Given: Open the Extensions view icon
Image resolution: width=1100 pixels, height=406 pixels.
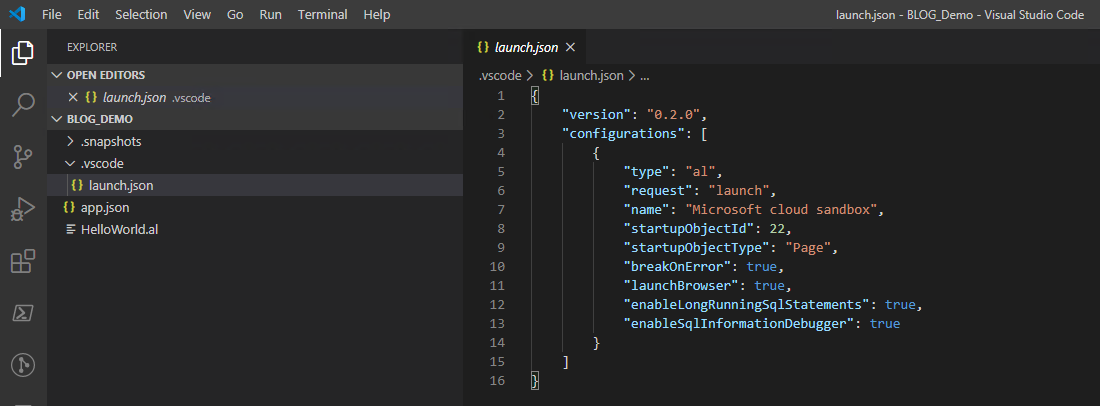Looking at the screenshot, I should pyautogui.click(x=22, y=262).
